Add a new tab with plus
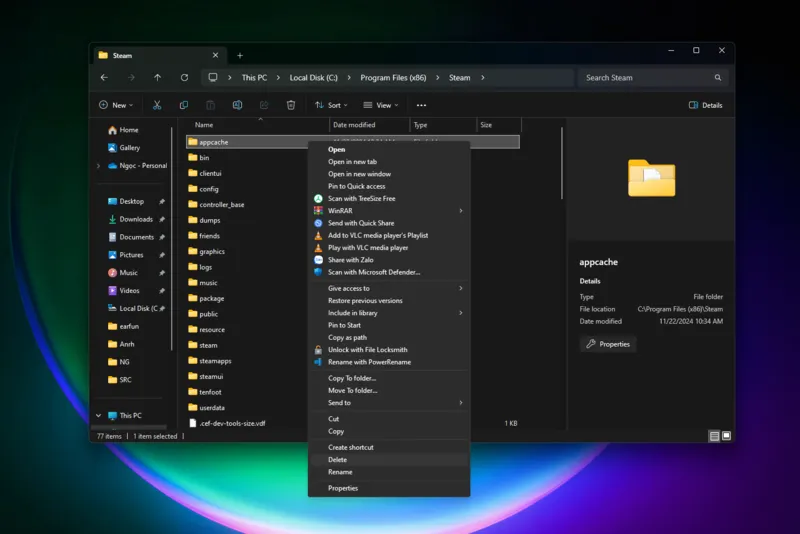800x534 pixels. 240,55
